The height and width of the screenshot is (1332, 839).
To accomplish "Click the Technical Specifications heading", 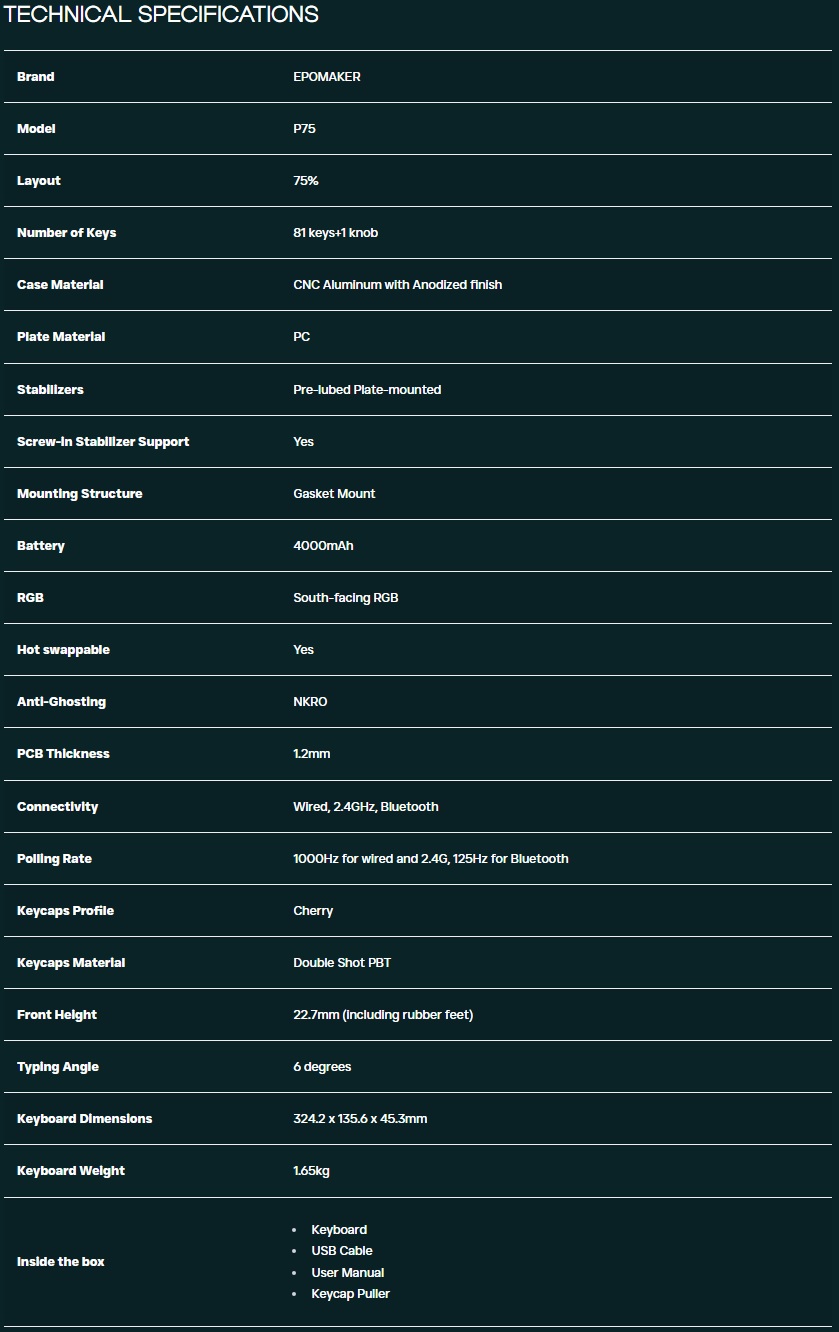I will point(161,15).
